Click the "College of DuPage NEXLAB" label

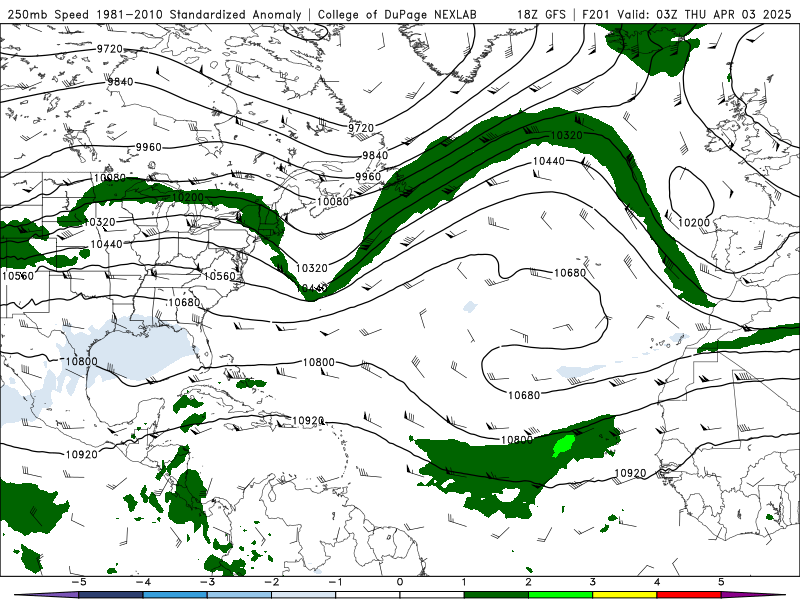[397, 14]
